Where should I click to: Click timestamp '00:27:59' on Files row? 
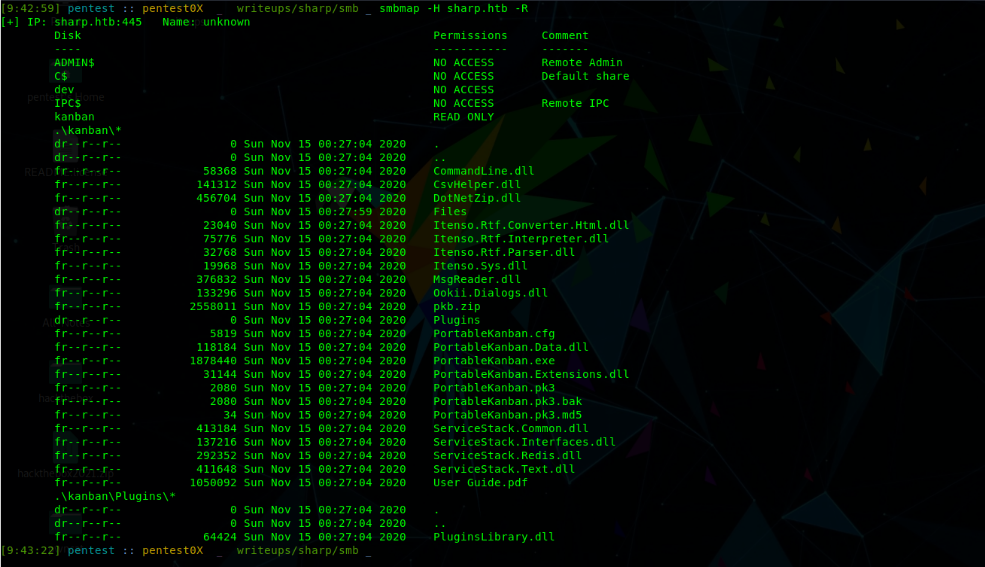[345, 212]
